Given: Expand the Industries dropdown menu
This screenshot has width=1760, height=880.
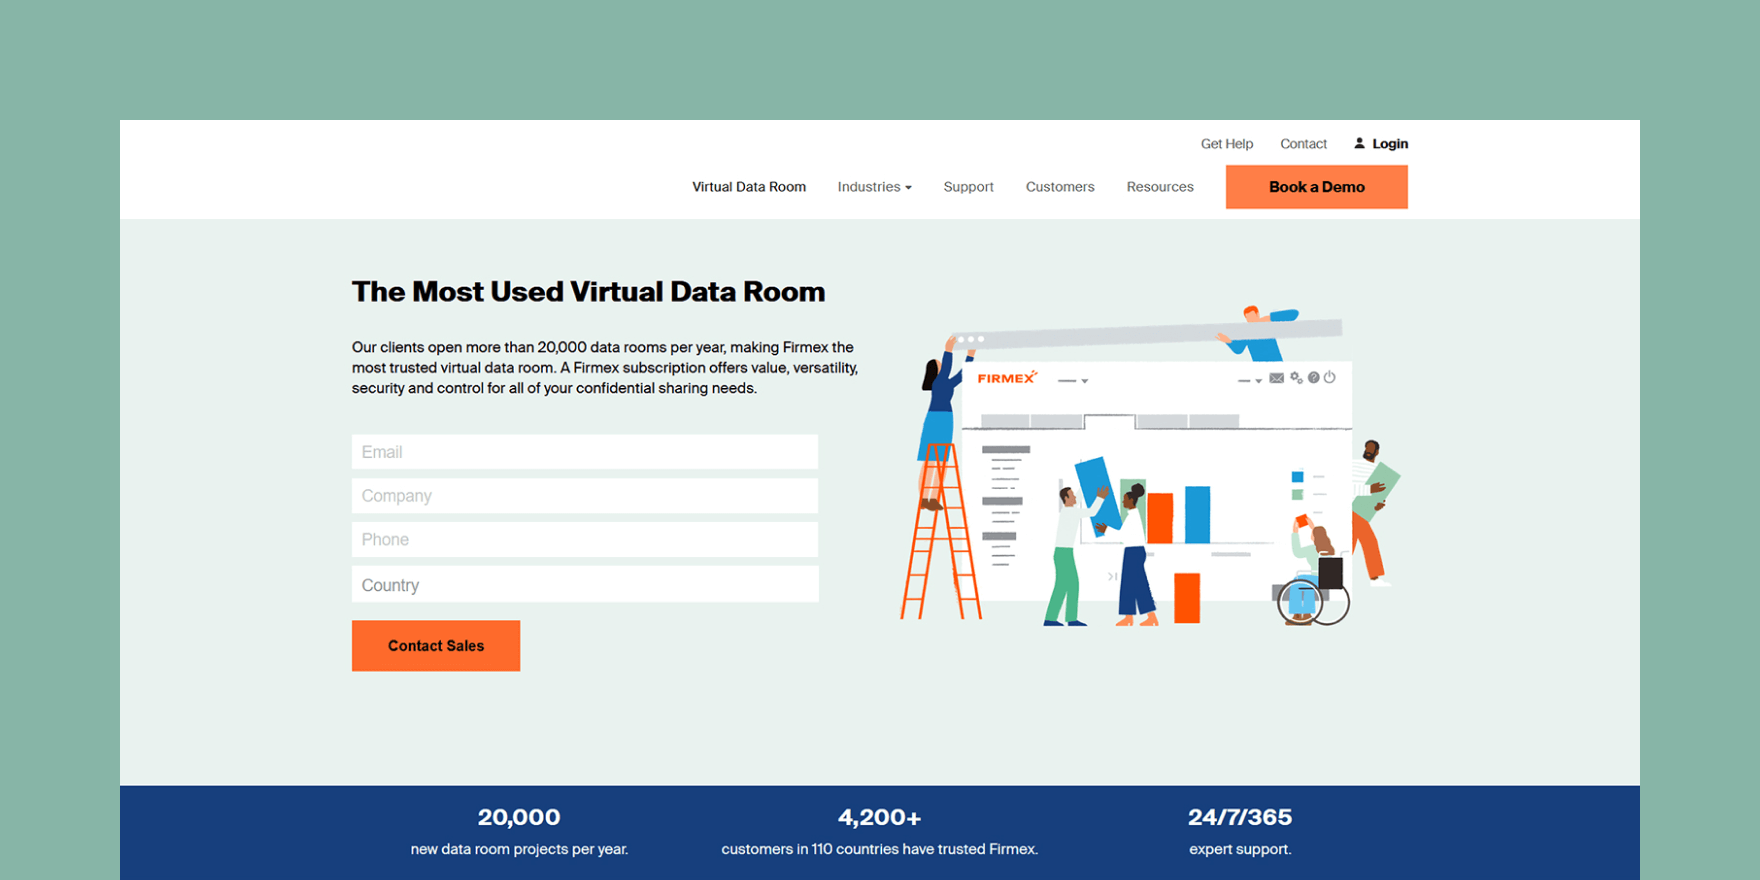Looking at the screenshot, I should pyautogui.click(x=874, y=187).
